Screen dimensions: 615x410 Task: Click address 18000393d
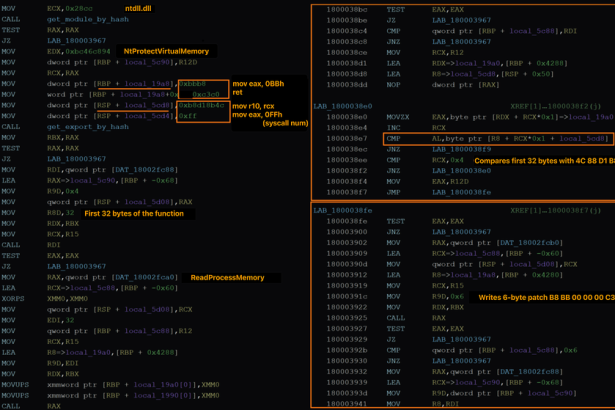347,393
